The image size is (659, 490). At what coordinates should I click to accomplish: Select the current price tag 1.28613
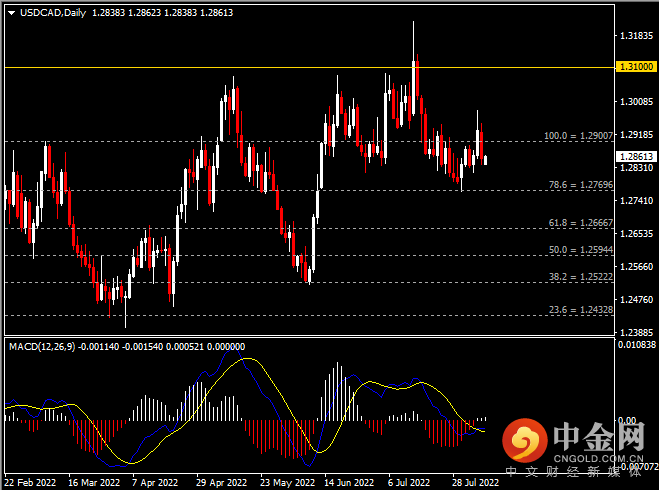point(636,157)
